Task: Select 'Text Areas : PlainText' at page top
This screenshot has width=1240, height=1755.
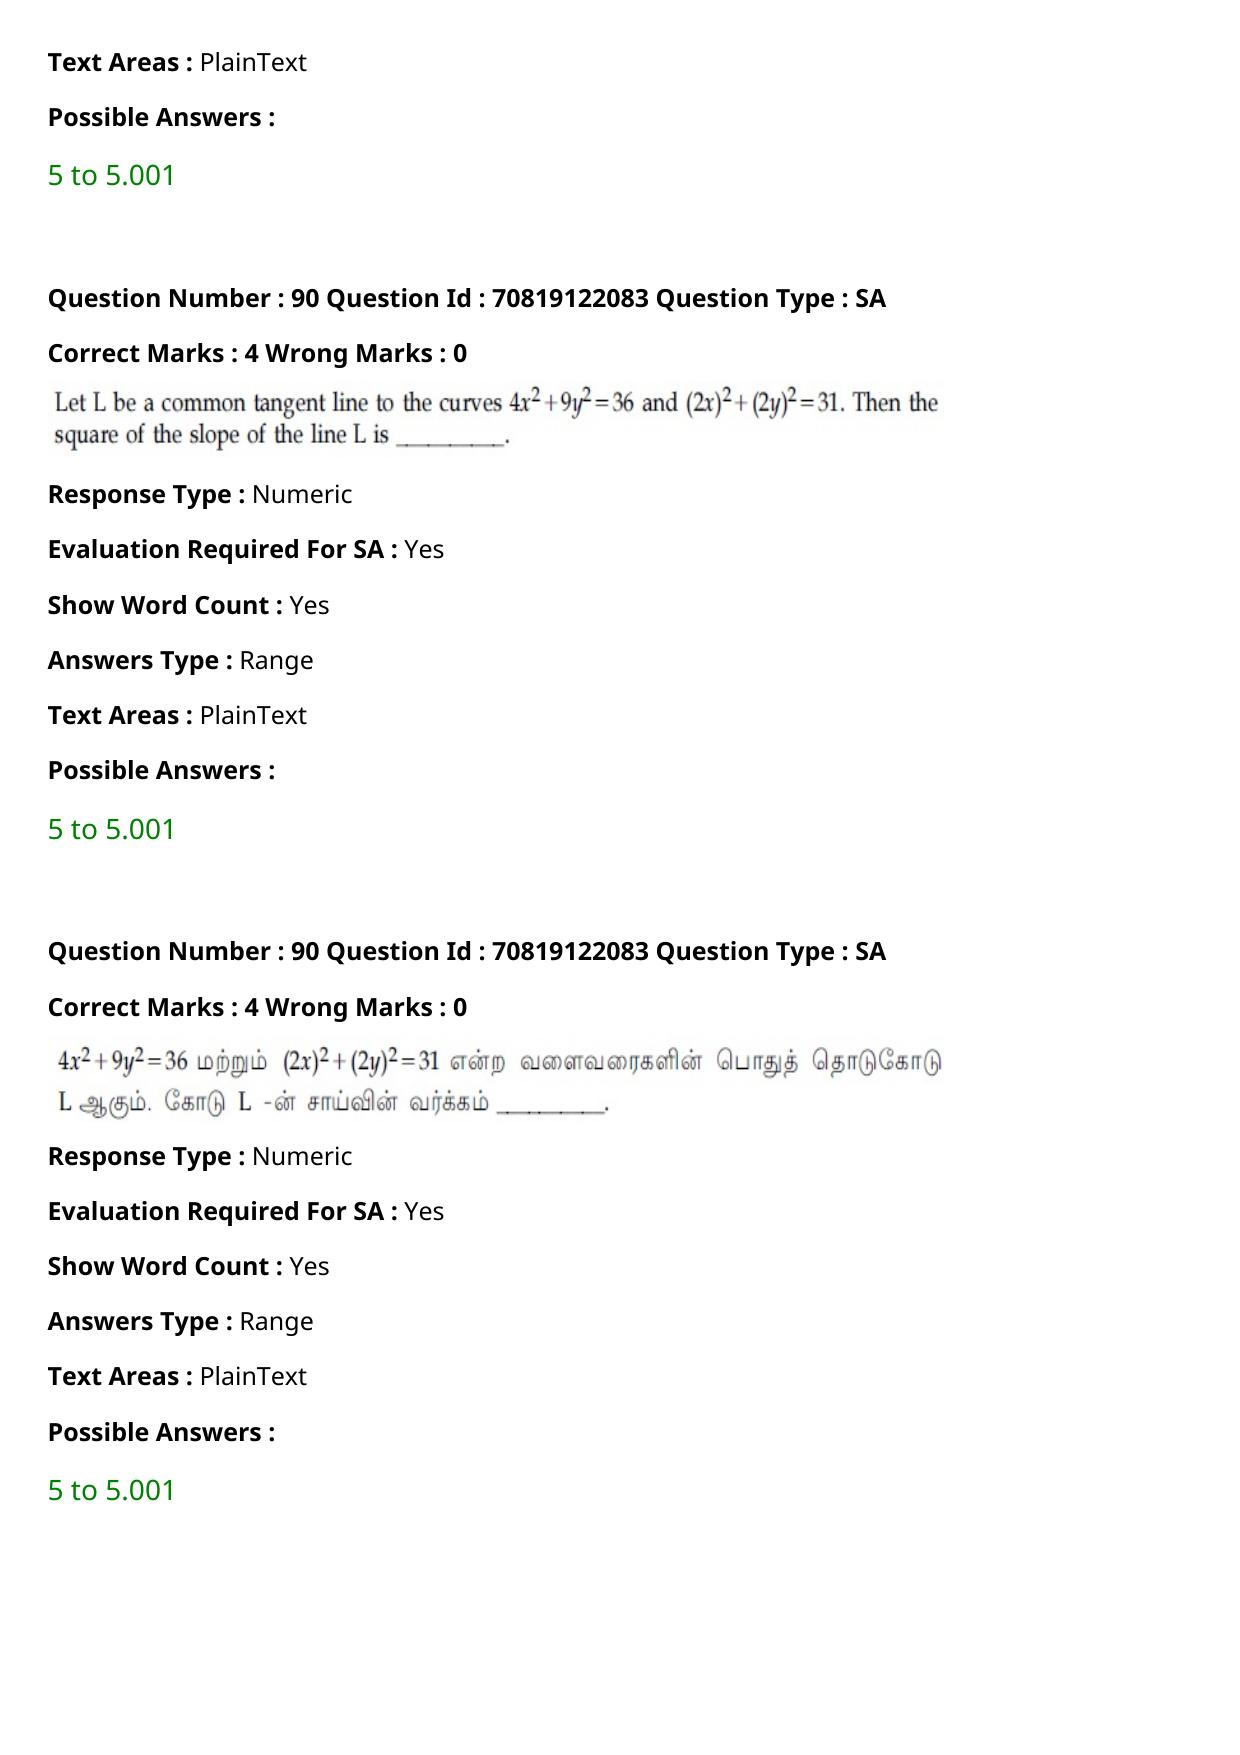Action: click(x=177, y=62)
